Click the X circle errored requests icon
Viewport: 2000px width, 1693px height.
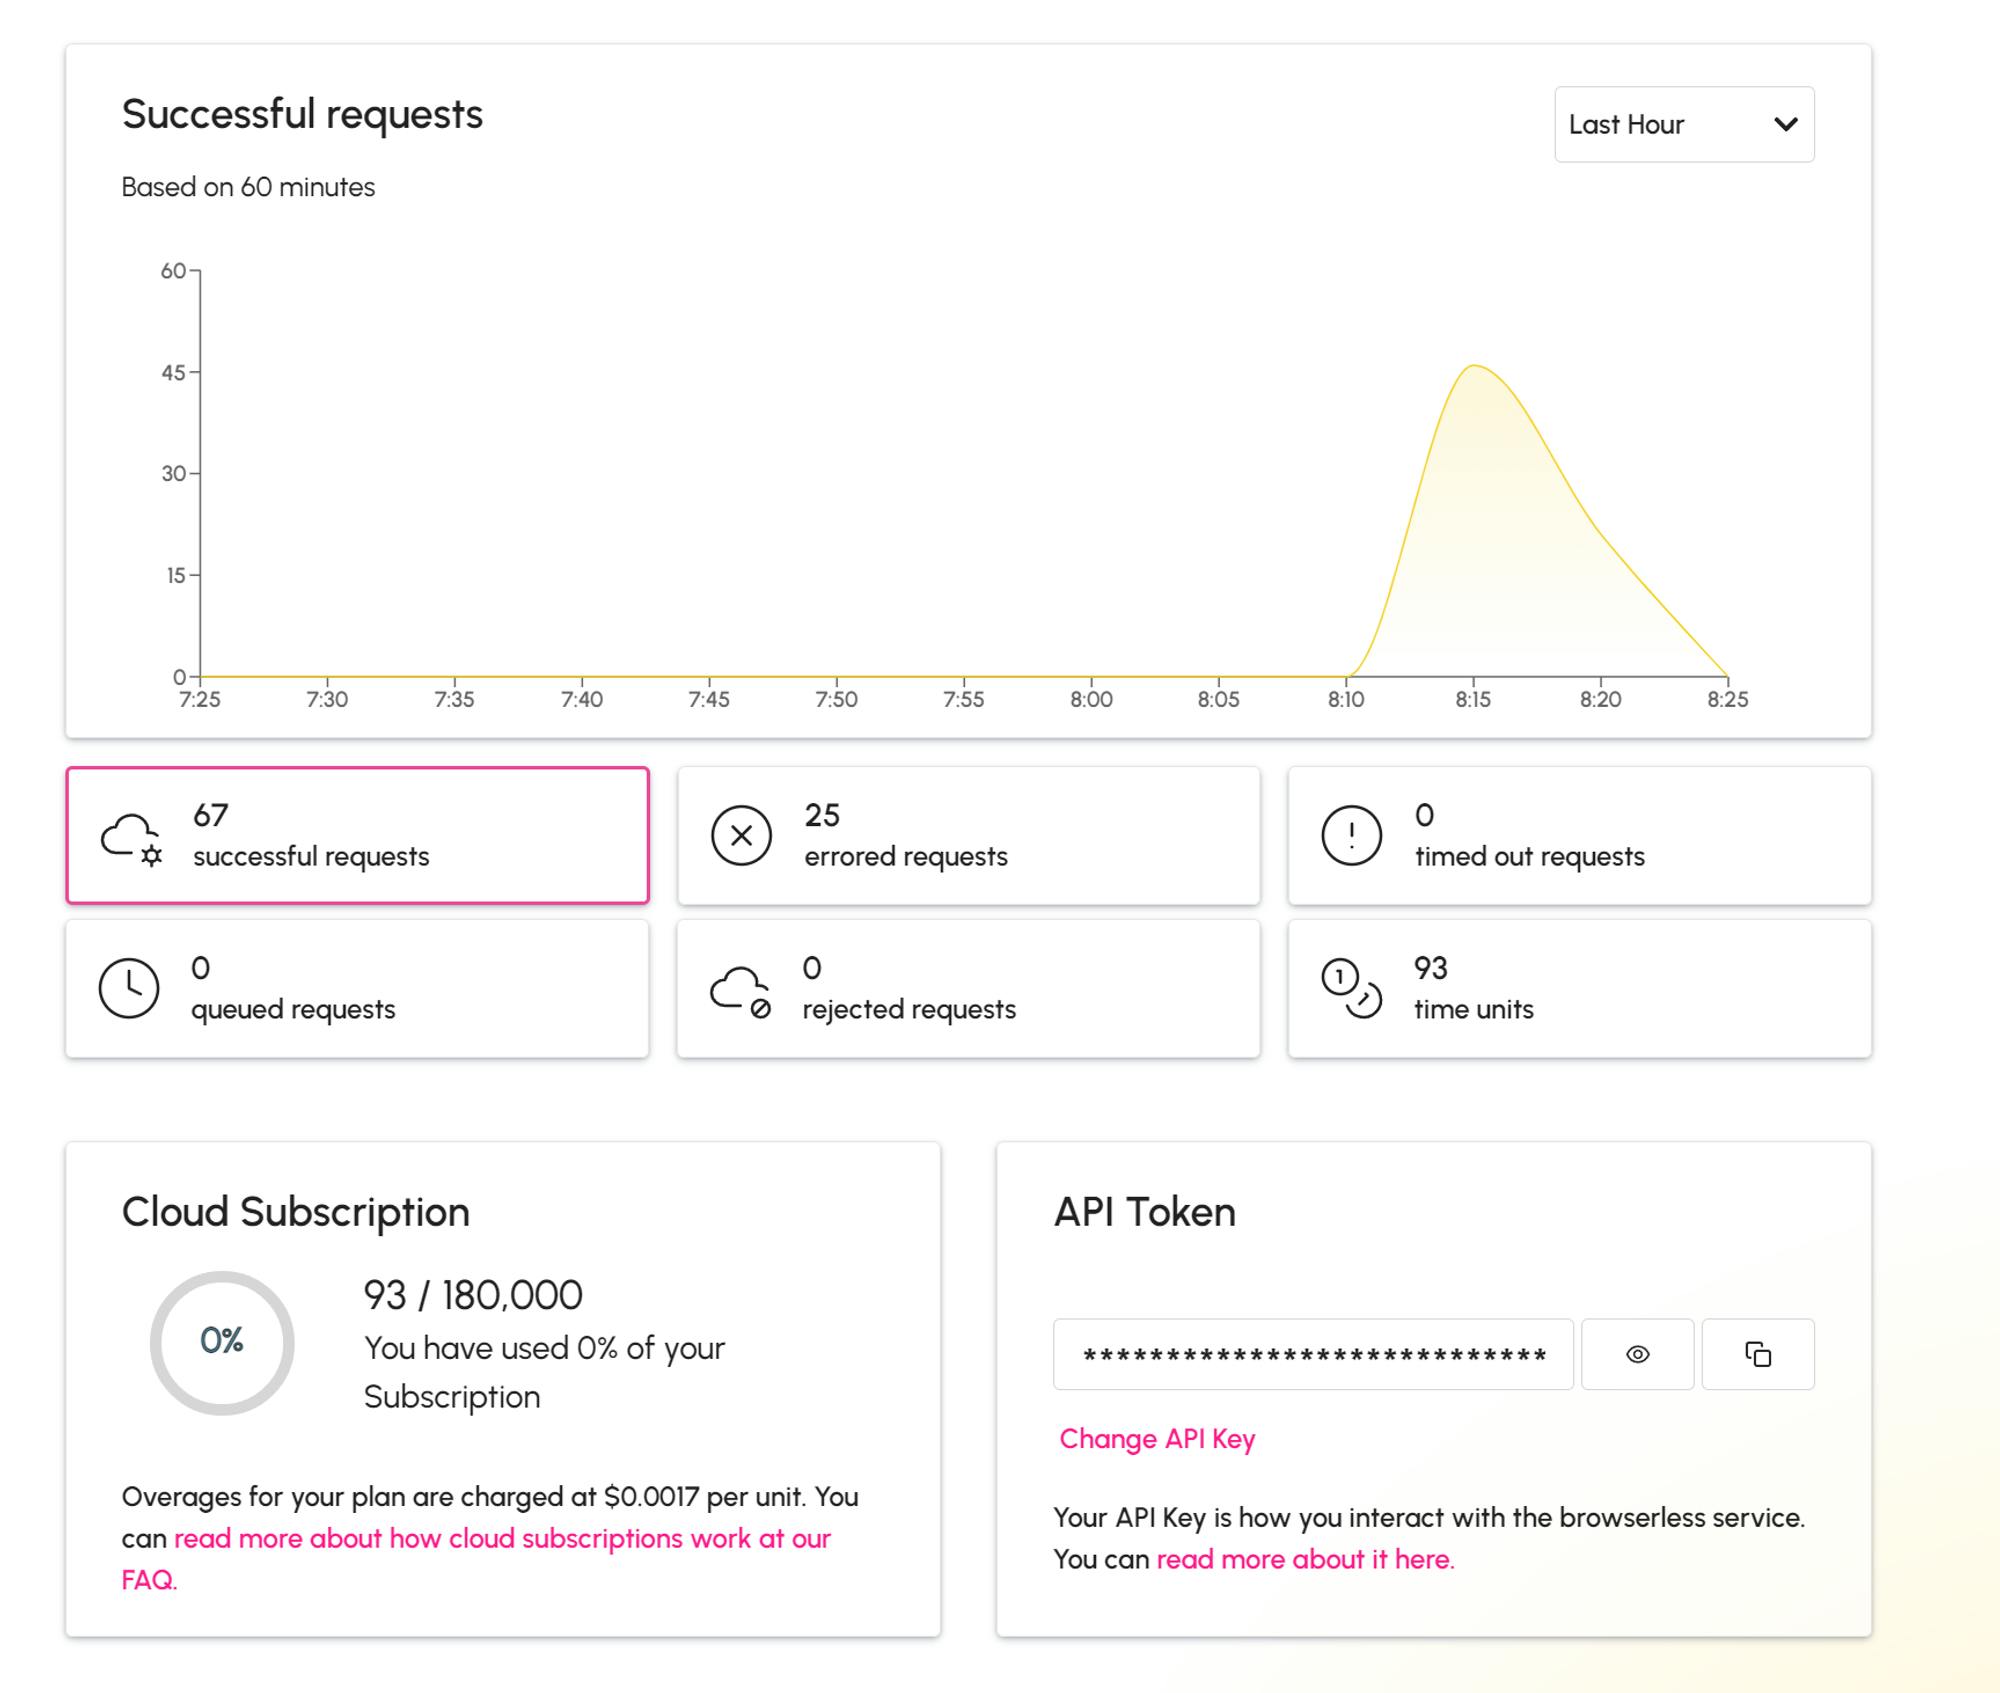click(741, 836)
